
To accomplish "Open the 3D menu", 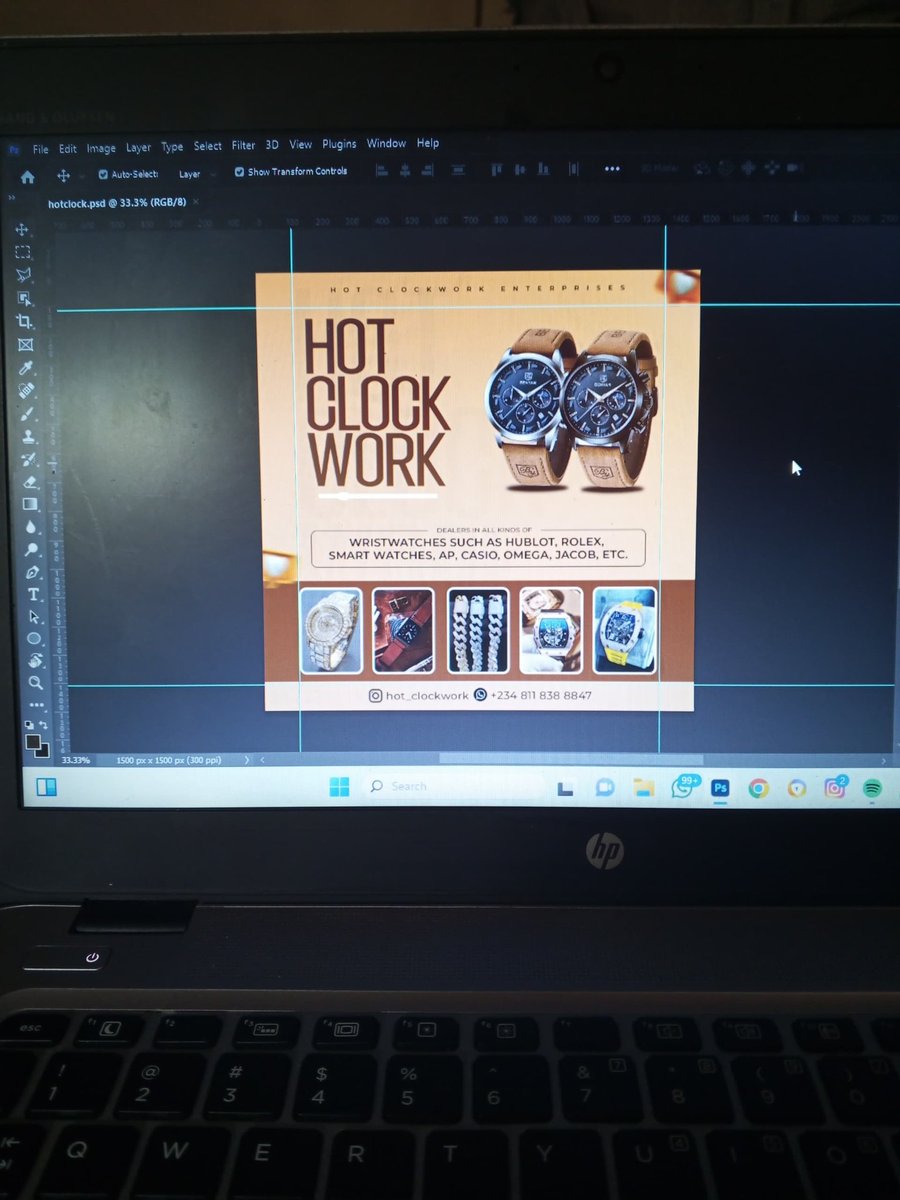I will (x=272, y=145).
